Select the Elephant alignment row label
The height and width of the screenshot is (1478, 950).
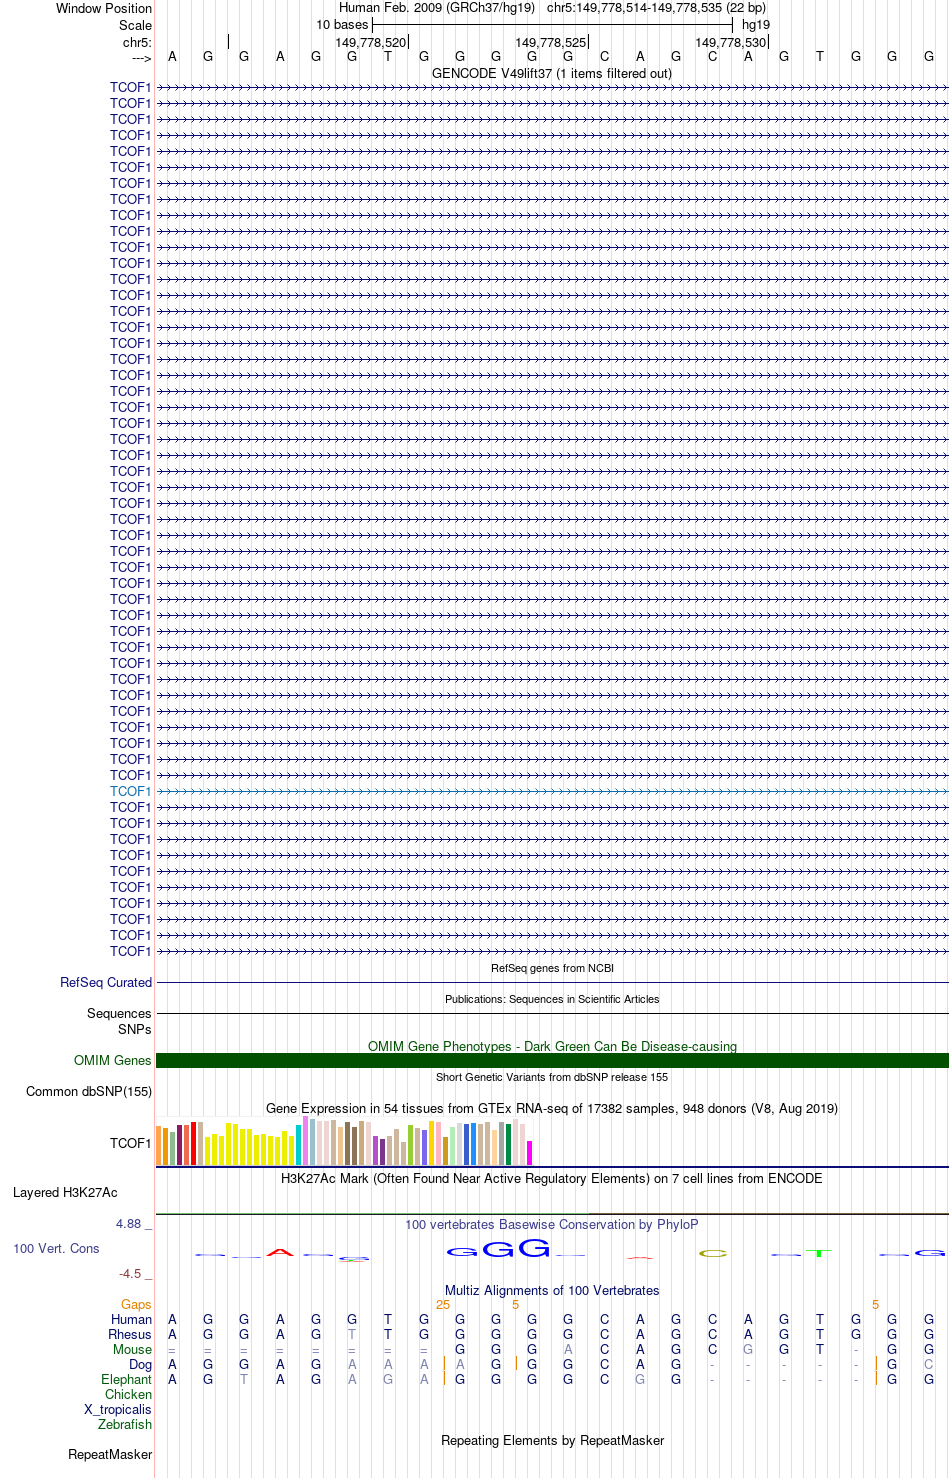(126, 1379)
